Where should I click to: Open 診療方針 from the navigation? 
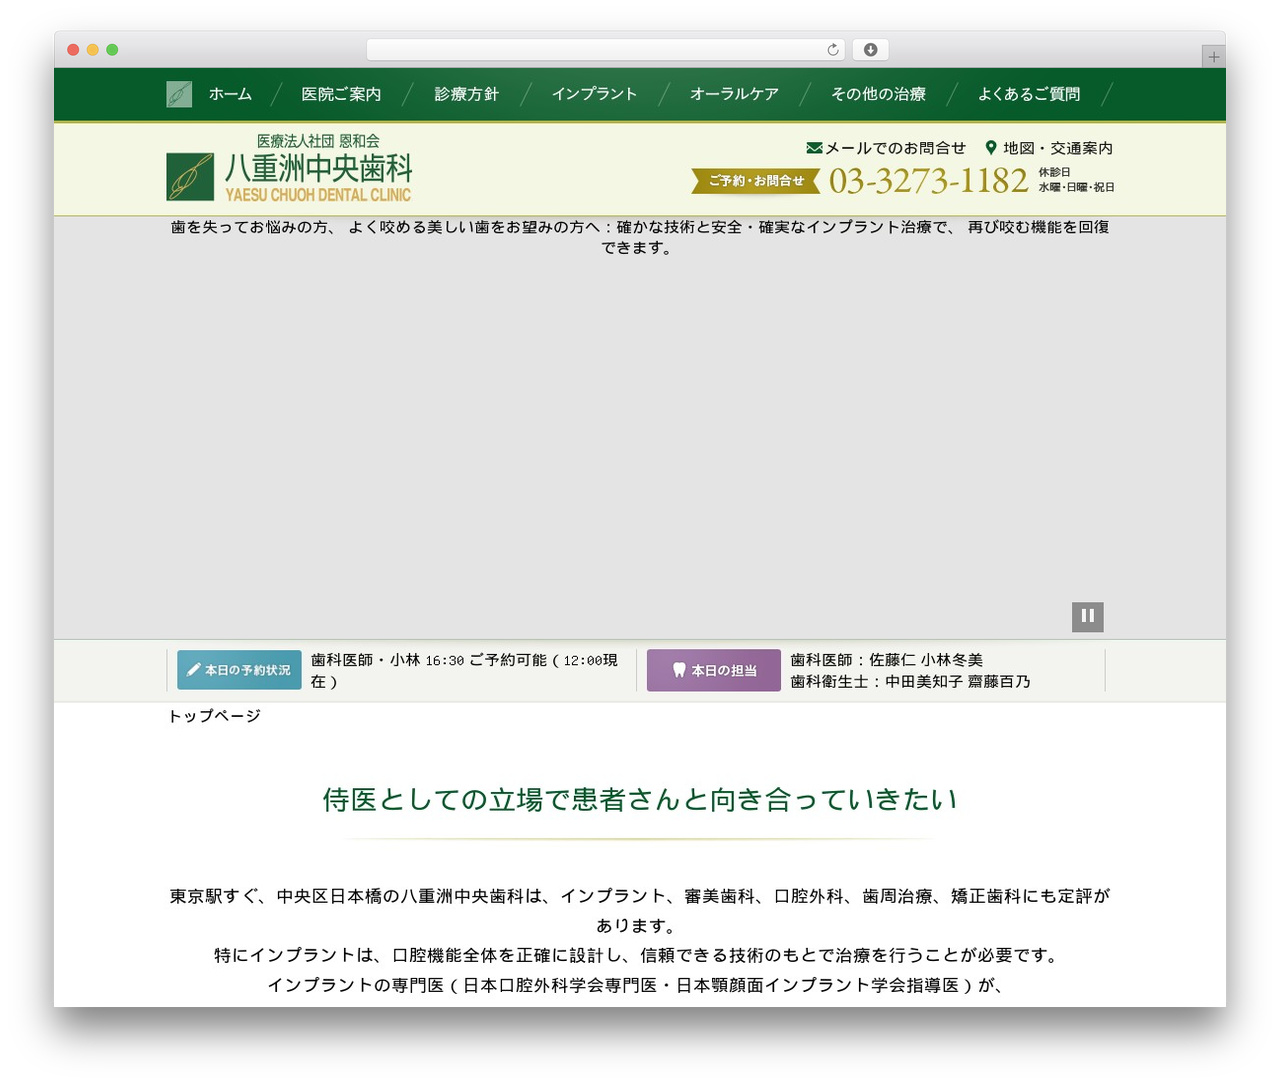click(x=466, y=94)
